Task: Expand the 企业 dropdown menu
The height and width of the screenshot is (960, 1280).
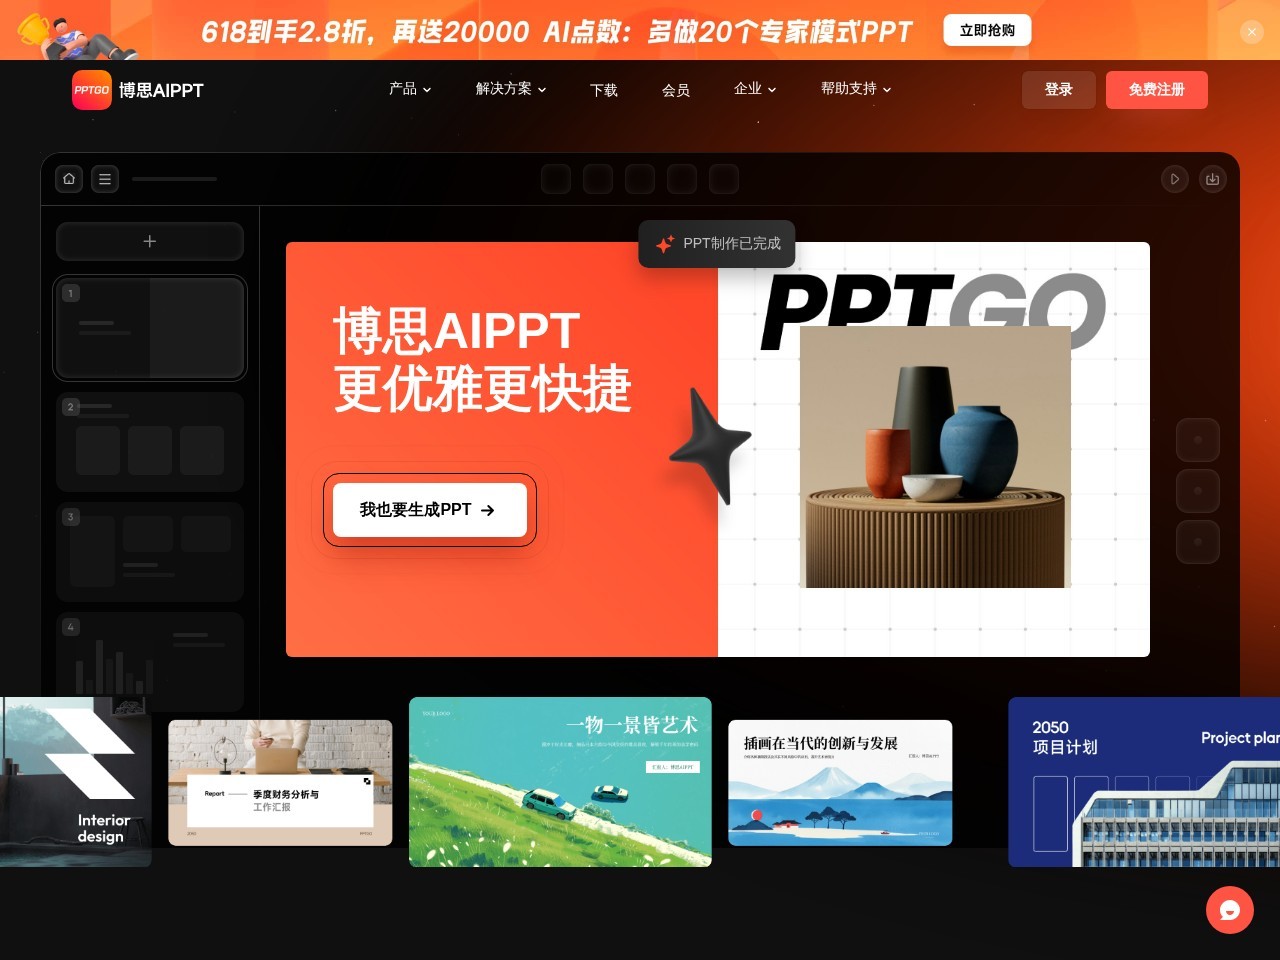Action: point(755,89)
